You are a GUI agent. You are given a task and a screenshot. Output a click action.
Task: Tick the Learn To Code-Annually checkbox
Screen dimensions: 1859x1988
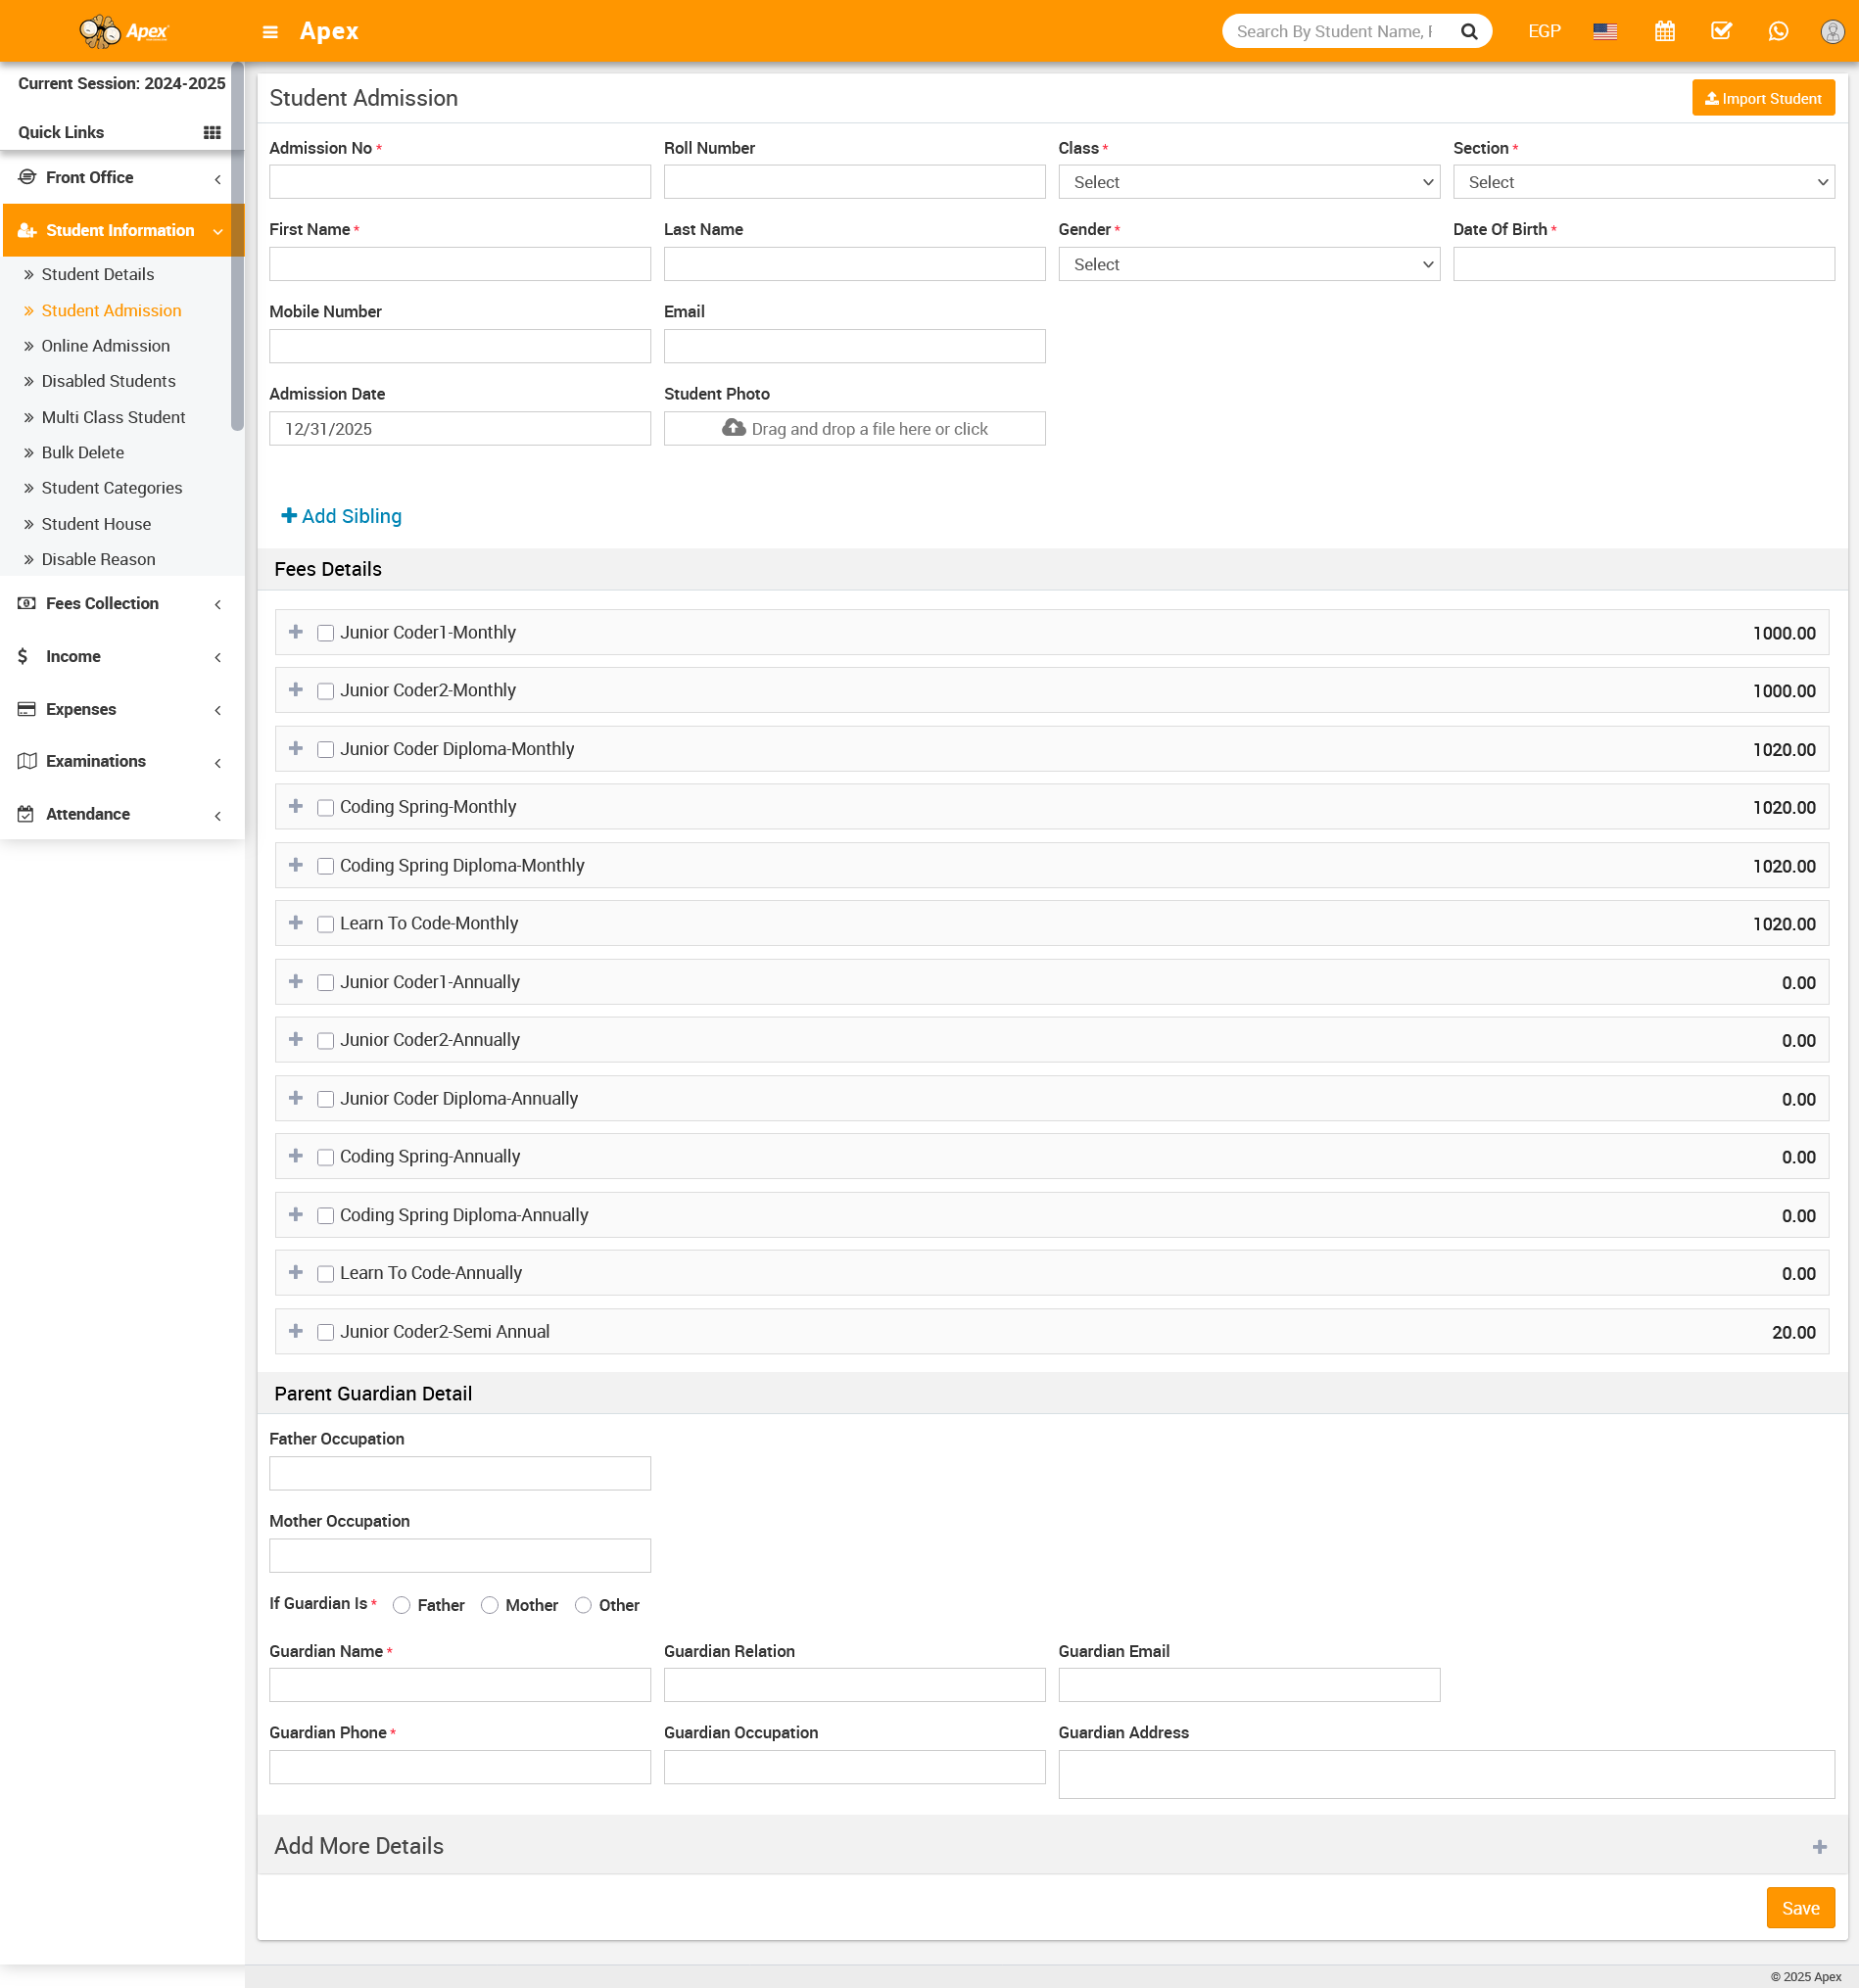coord(325,1274)
